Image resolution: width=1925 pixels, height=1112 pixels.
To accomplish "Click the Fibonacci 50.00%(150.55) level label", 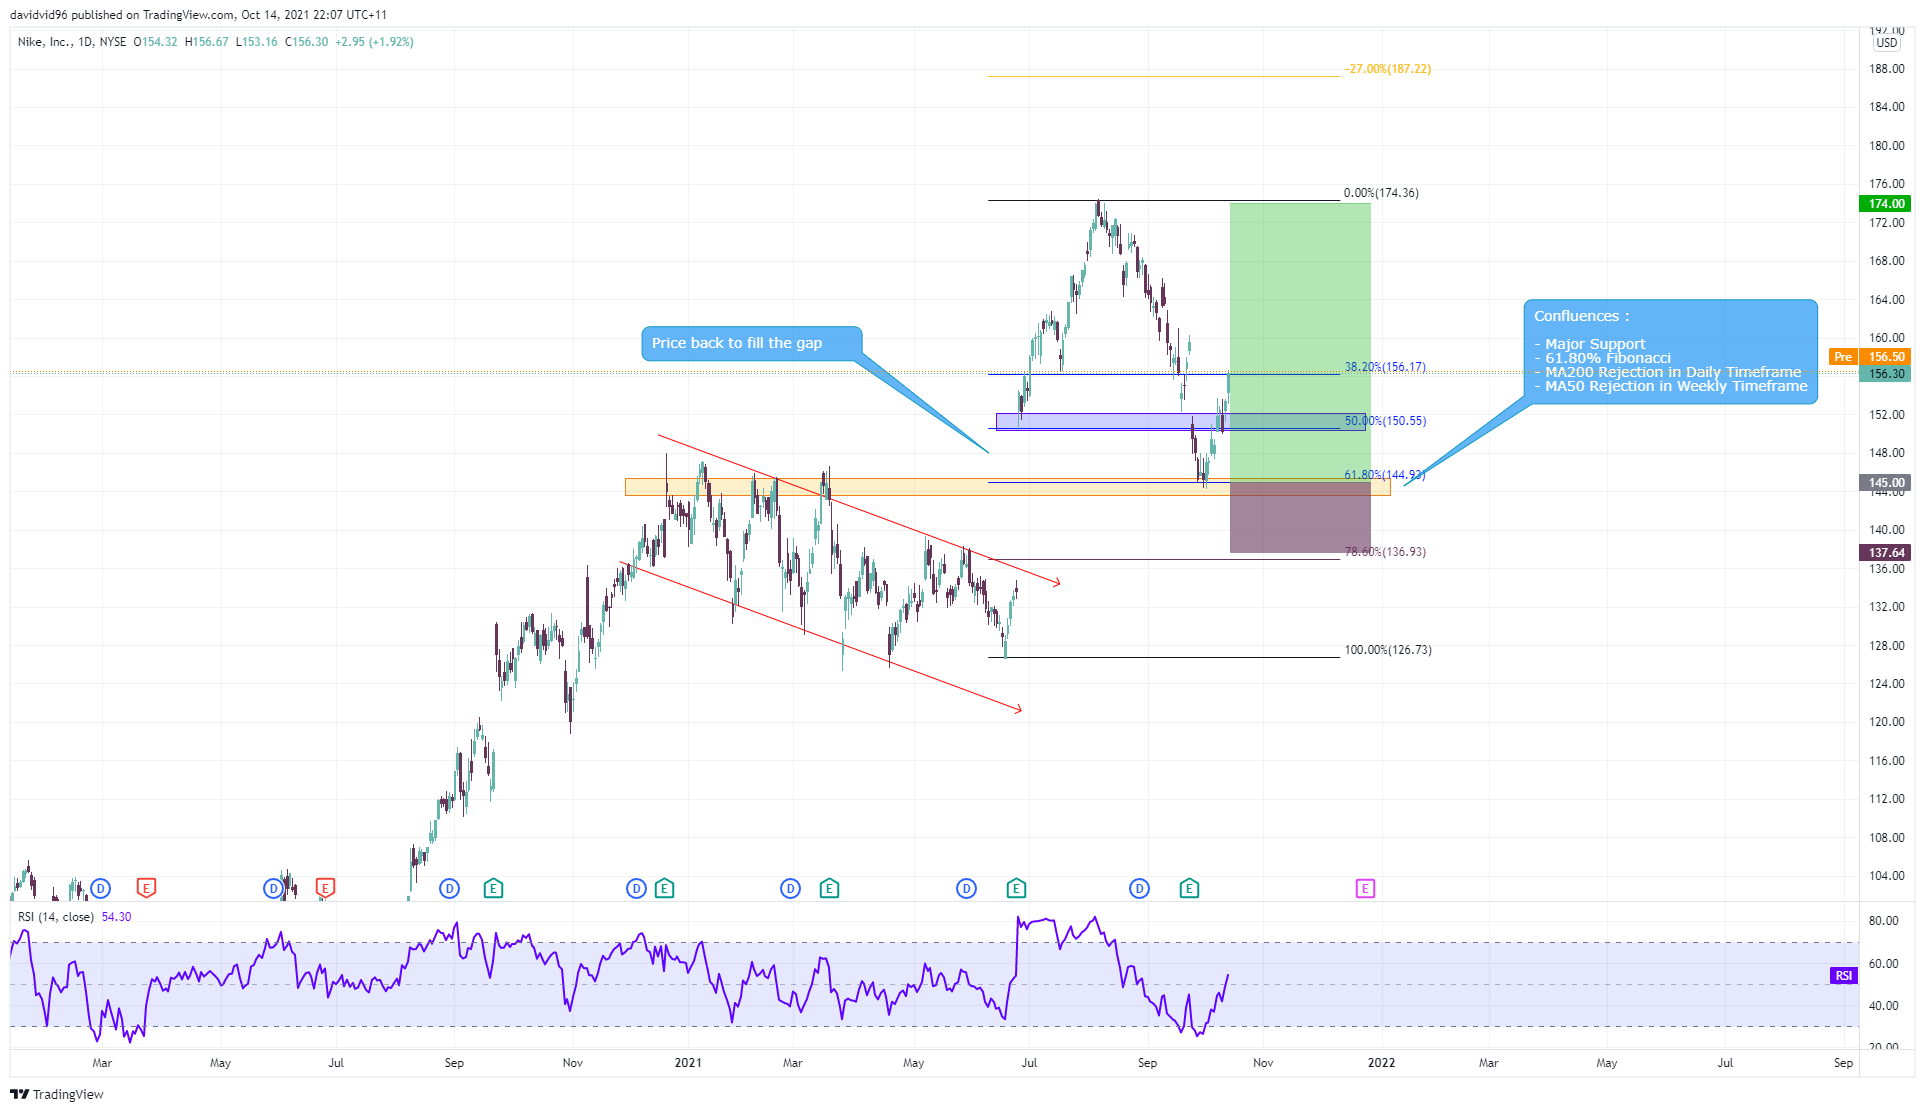I will click(x=1385, y=421).
